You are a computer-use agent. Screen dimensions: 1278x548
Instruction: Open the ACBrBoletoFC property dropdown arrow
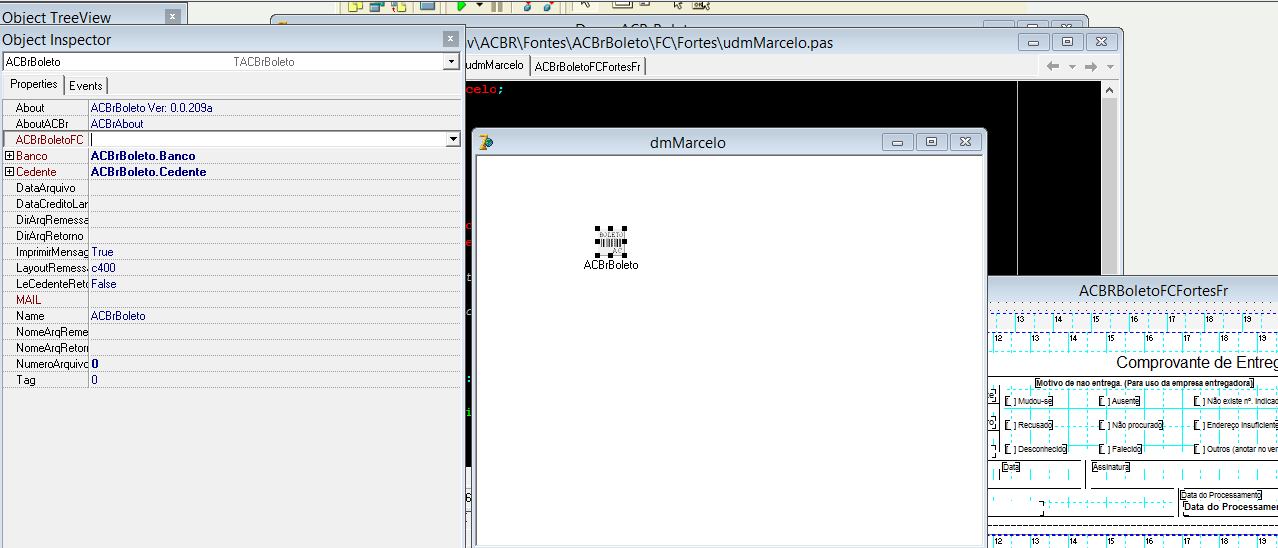452,140
